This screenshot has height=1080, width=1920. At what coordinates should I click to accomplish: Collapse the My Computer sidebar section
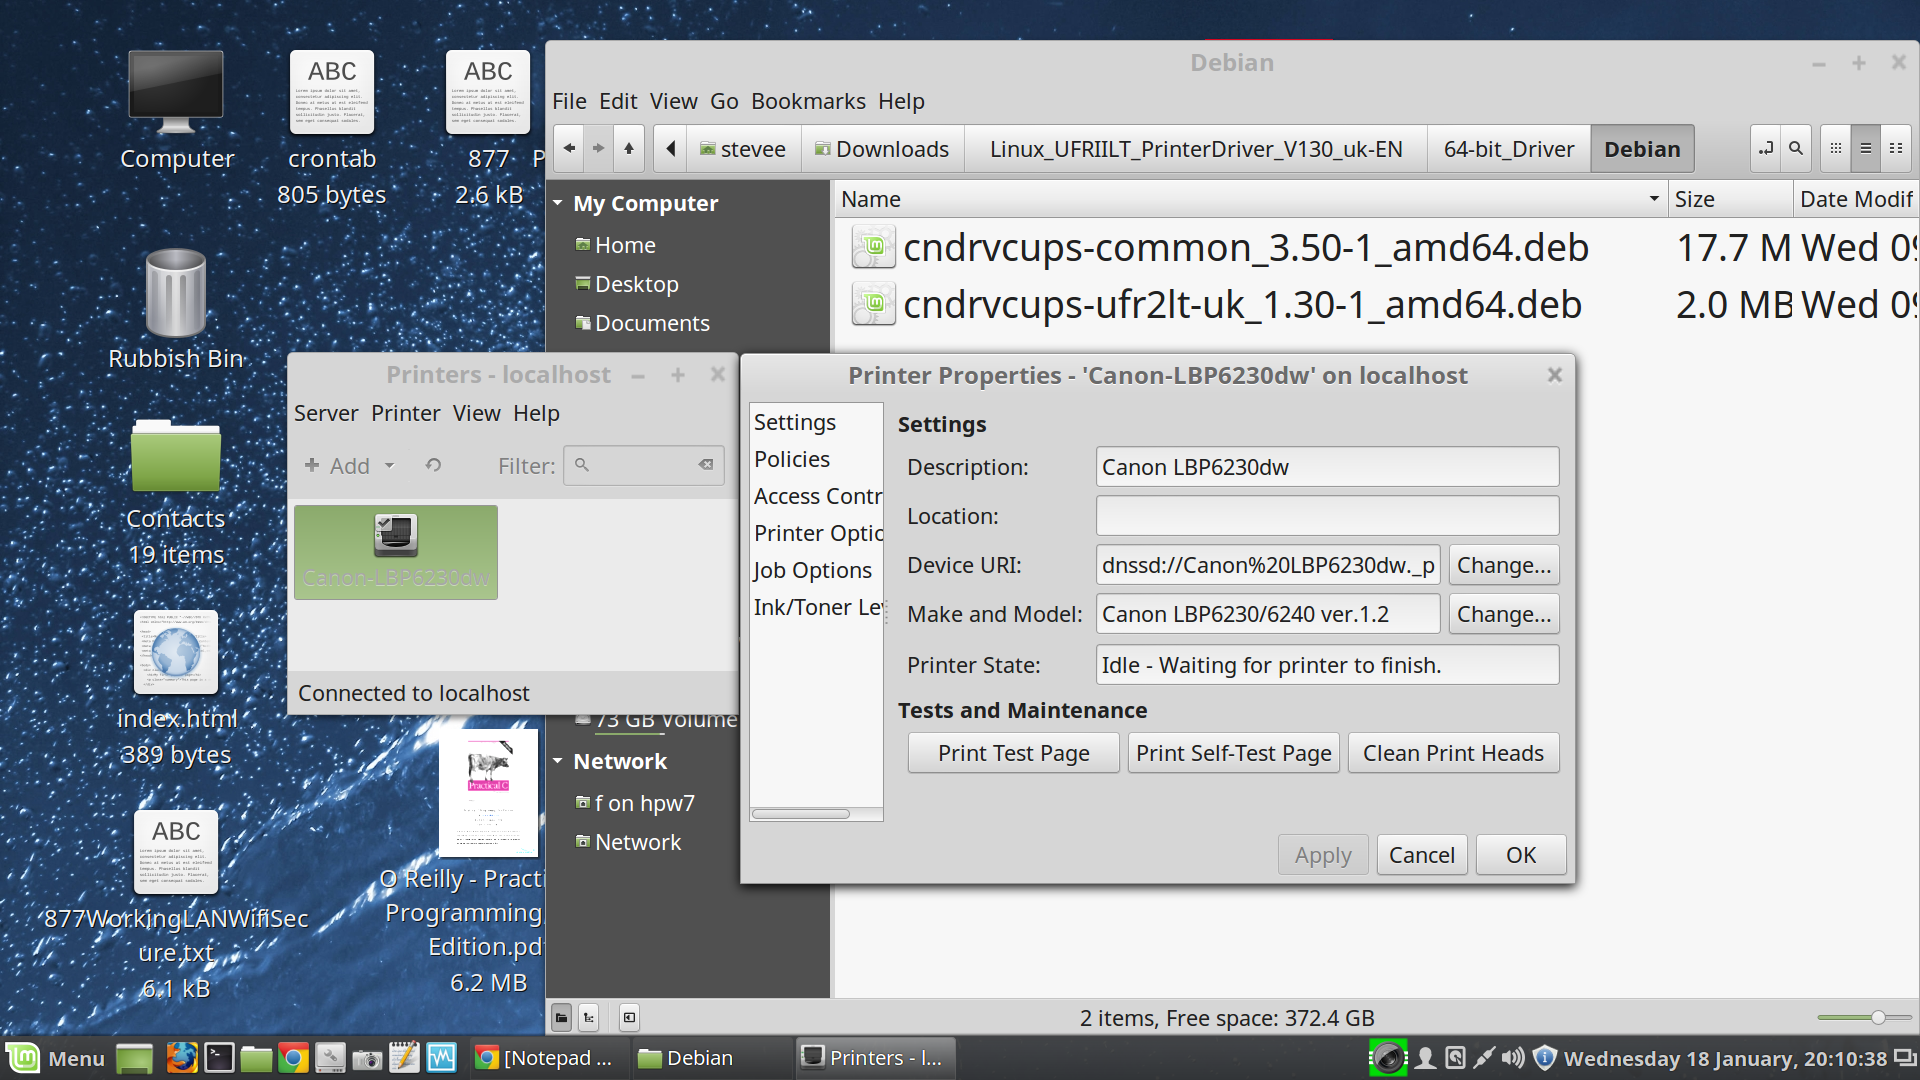tap(558, 203)
